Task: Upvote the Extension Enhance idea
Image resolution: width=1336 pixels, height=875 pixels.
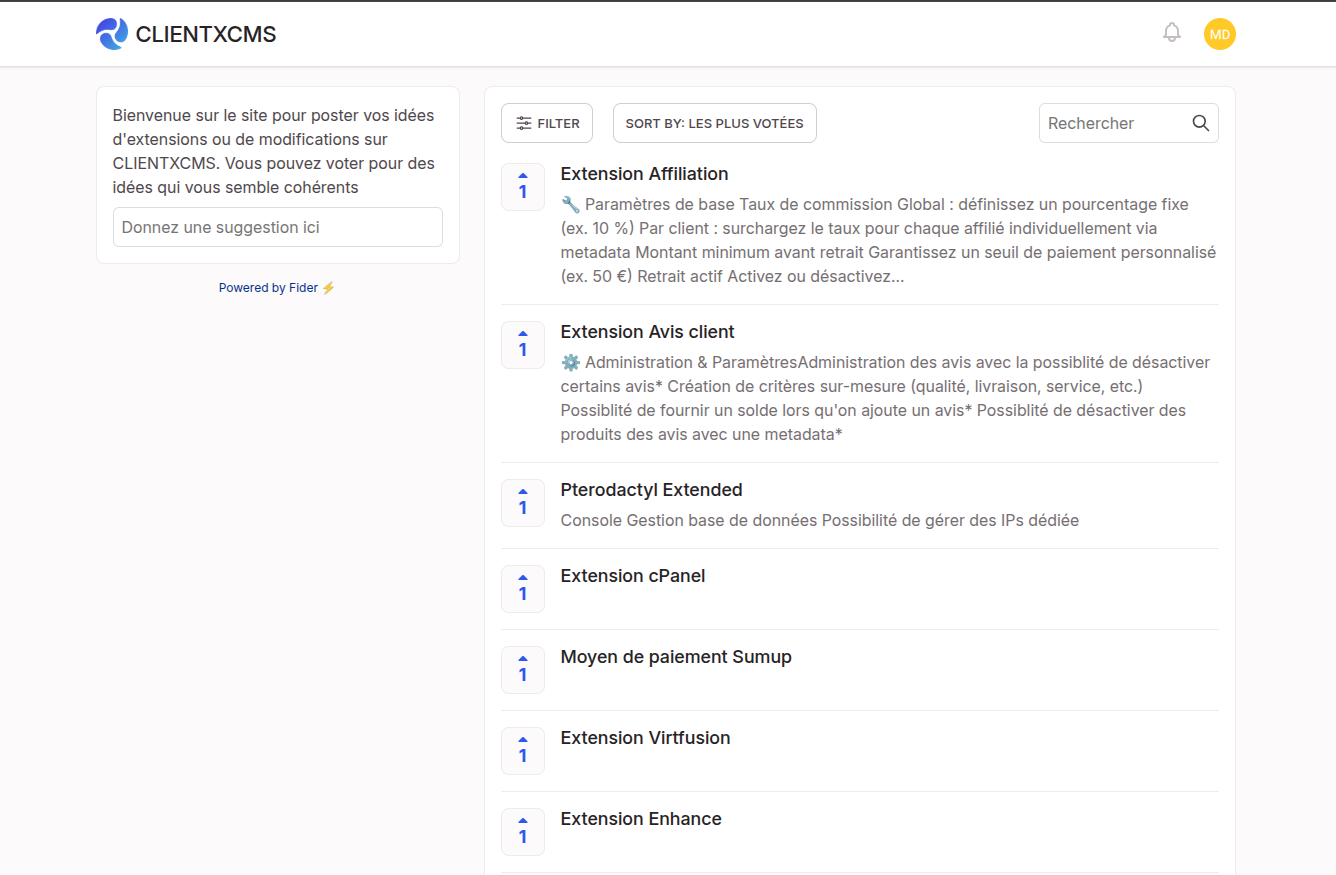Action: click(x=523, y=832)
